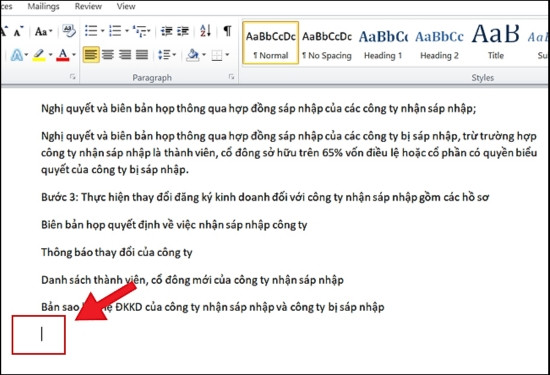This screenshot has width=550, height=375.
Task: Switch to the Mailings tab
Action: click(x=43, y=6)
